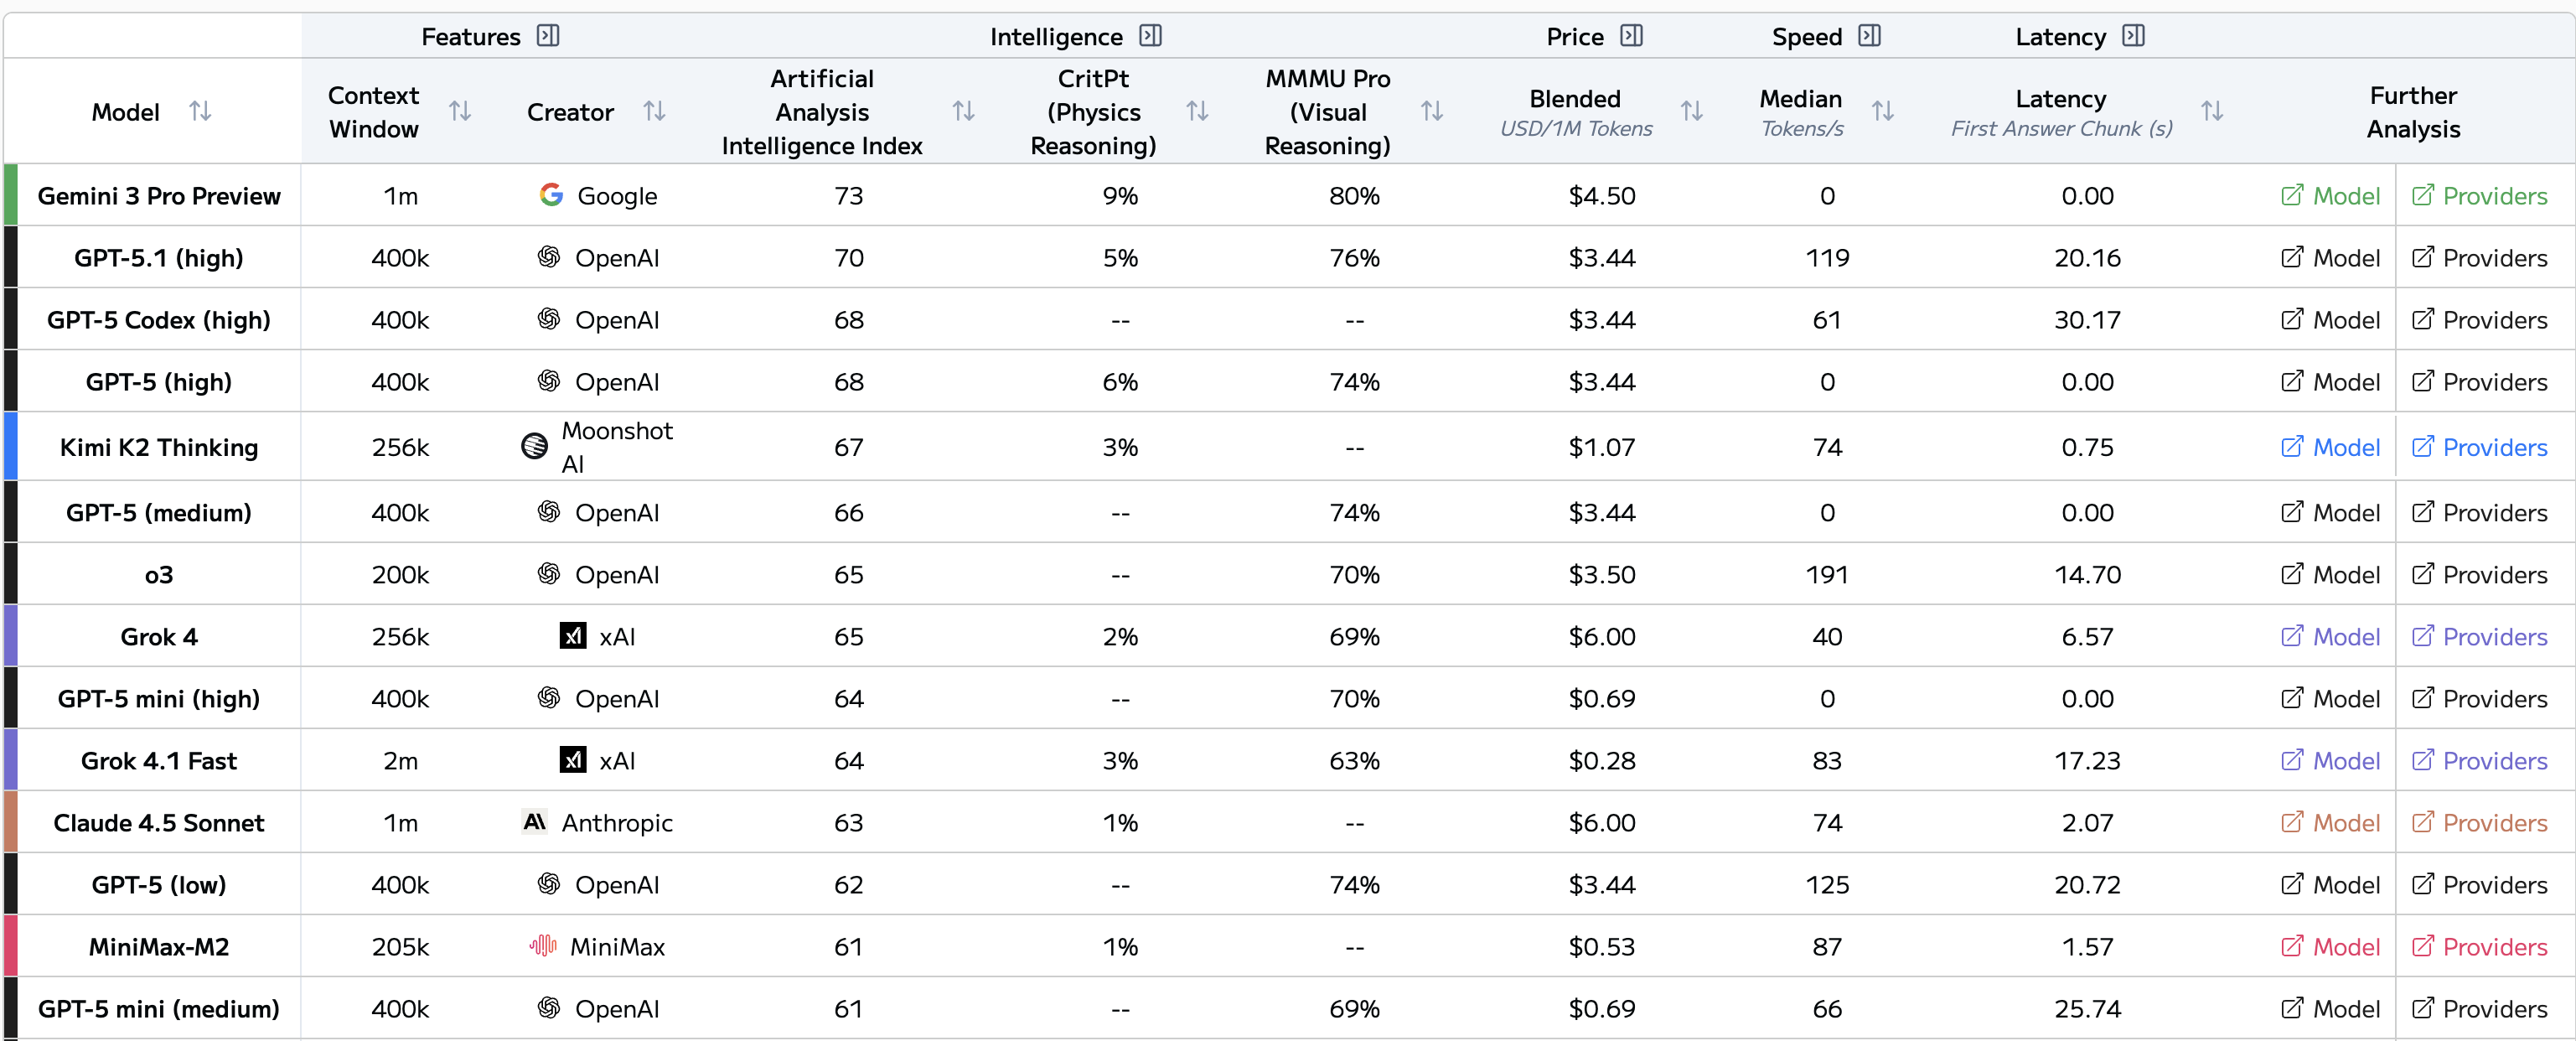Expand the Features column group

click(x=548, y=36)
